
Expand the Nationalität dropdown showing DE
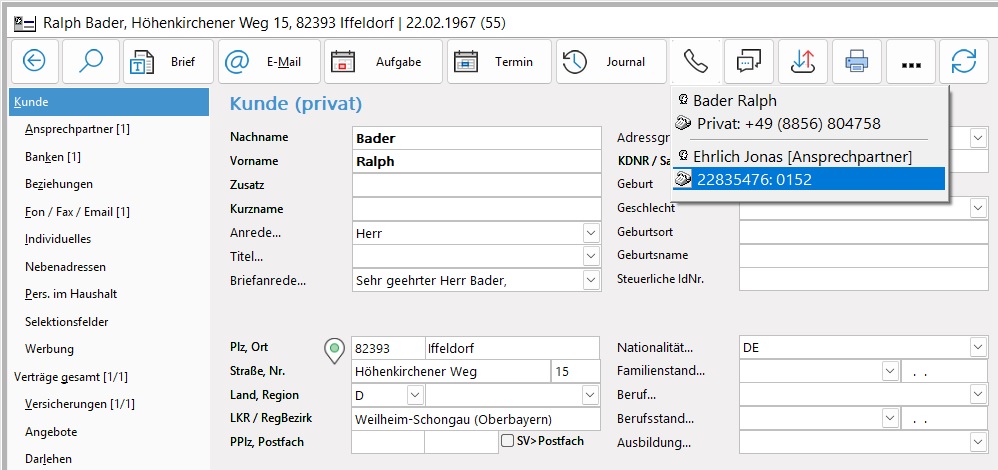click(977, 348)
